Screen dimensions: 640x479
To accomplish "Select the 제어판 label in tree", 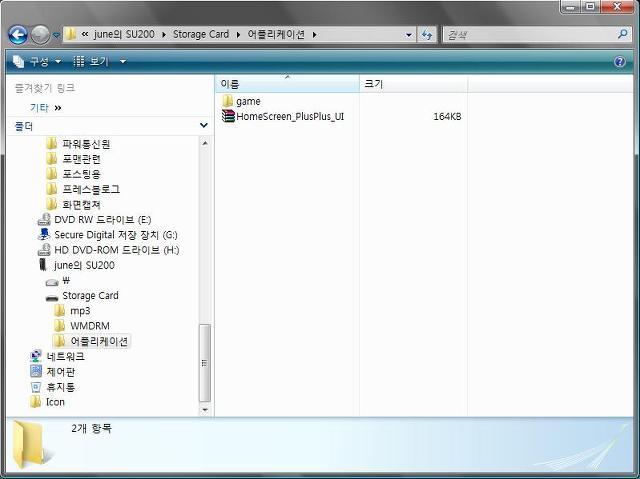I will pyautogui.click(x=60, y=372).
